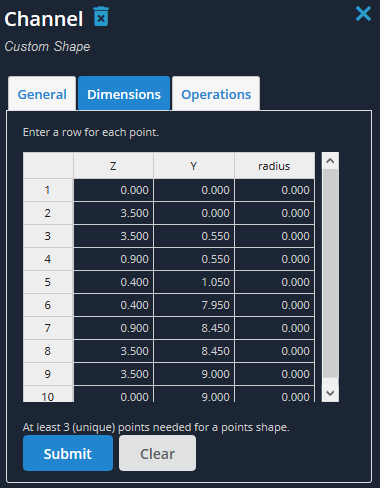
Task: Select the Dimensions tab
Action: coord(124,94)
